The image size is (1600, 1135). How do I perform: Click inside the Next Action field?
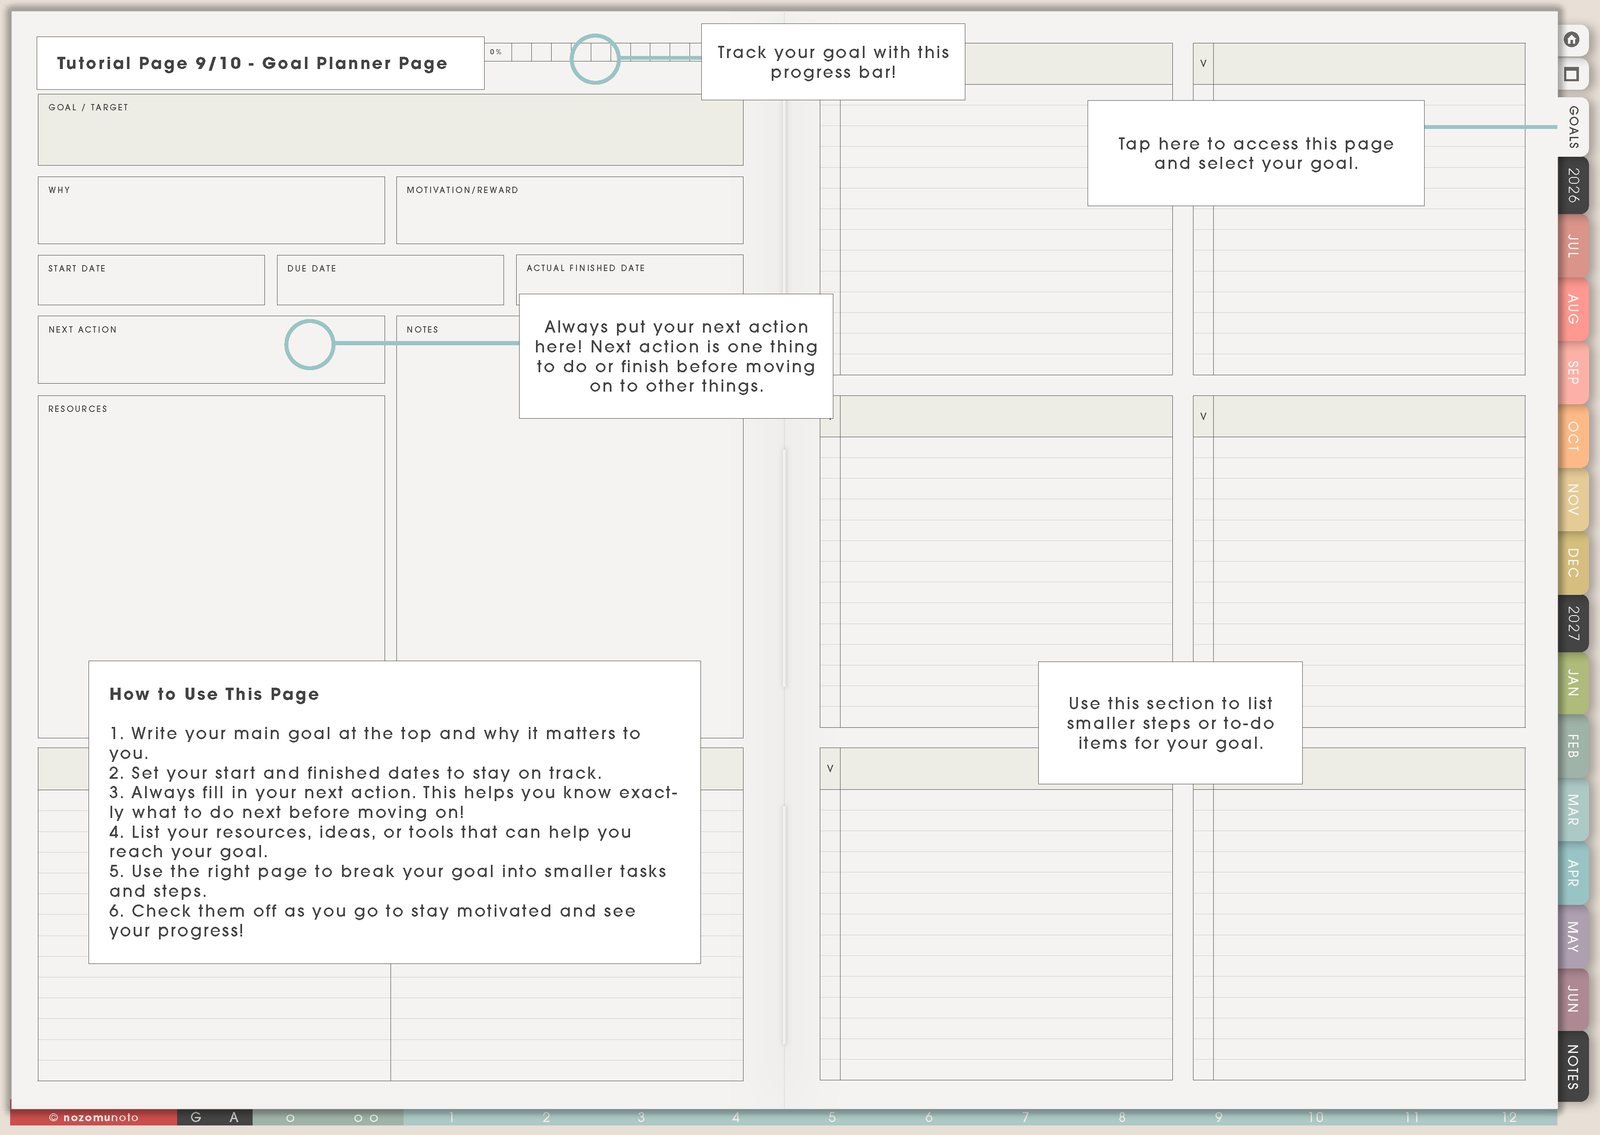click(211, 350)
